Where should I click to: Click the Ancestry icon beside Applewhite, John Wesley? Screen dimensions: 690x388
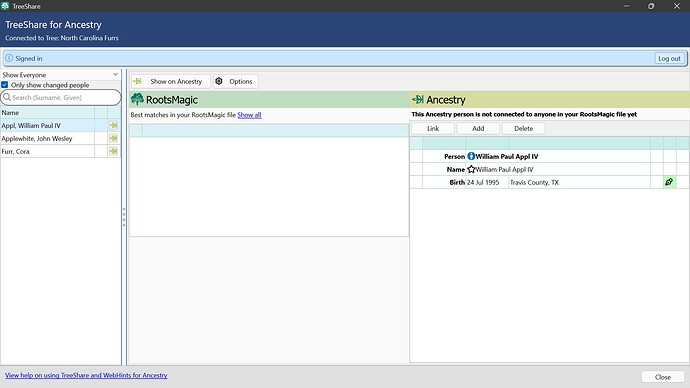[x=114, y=138]
